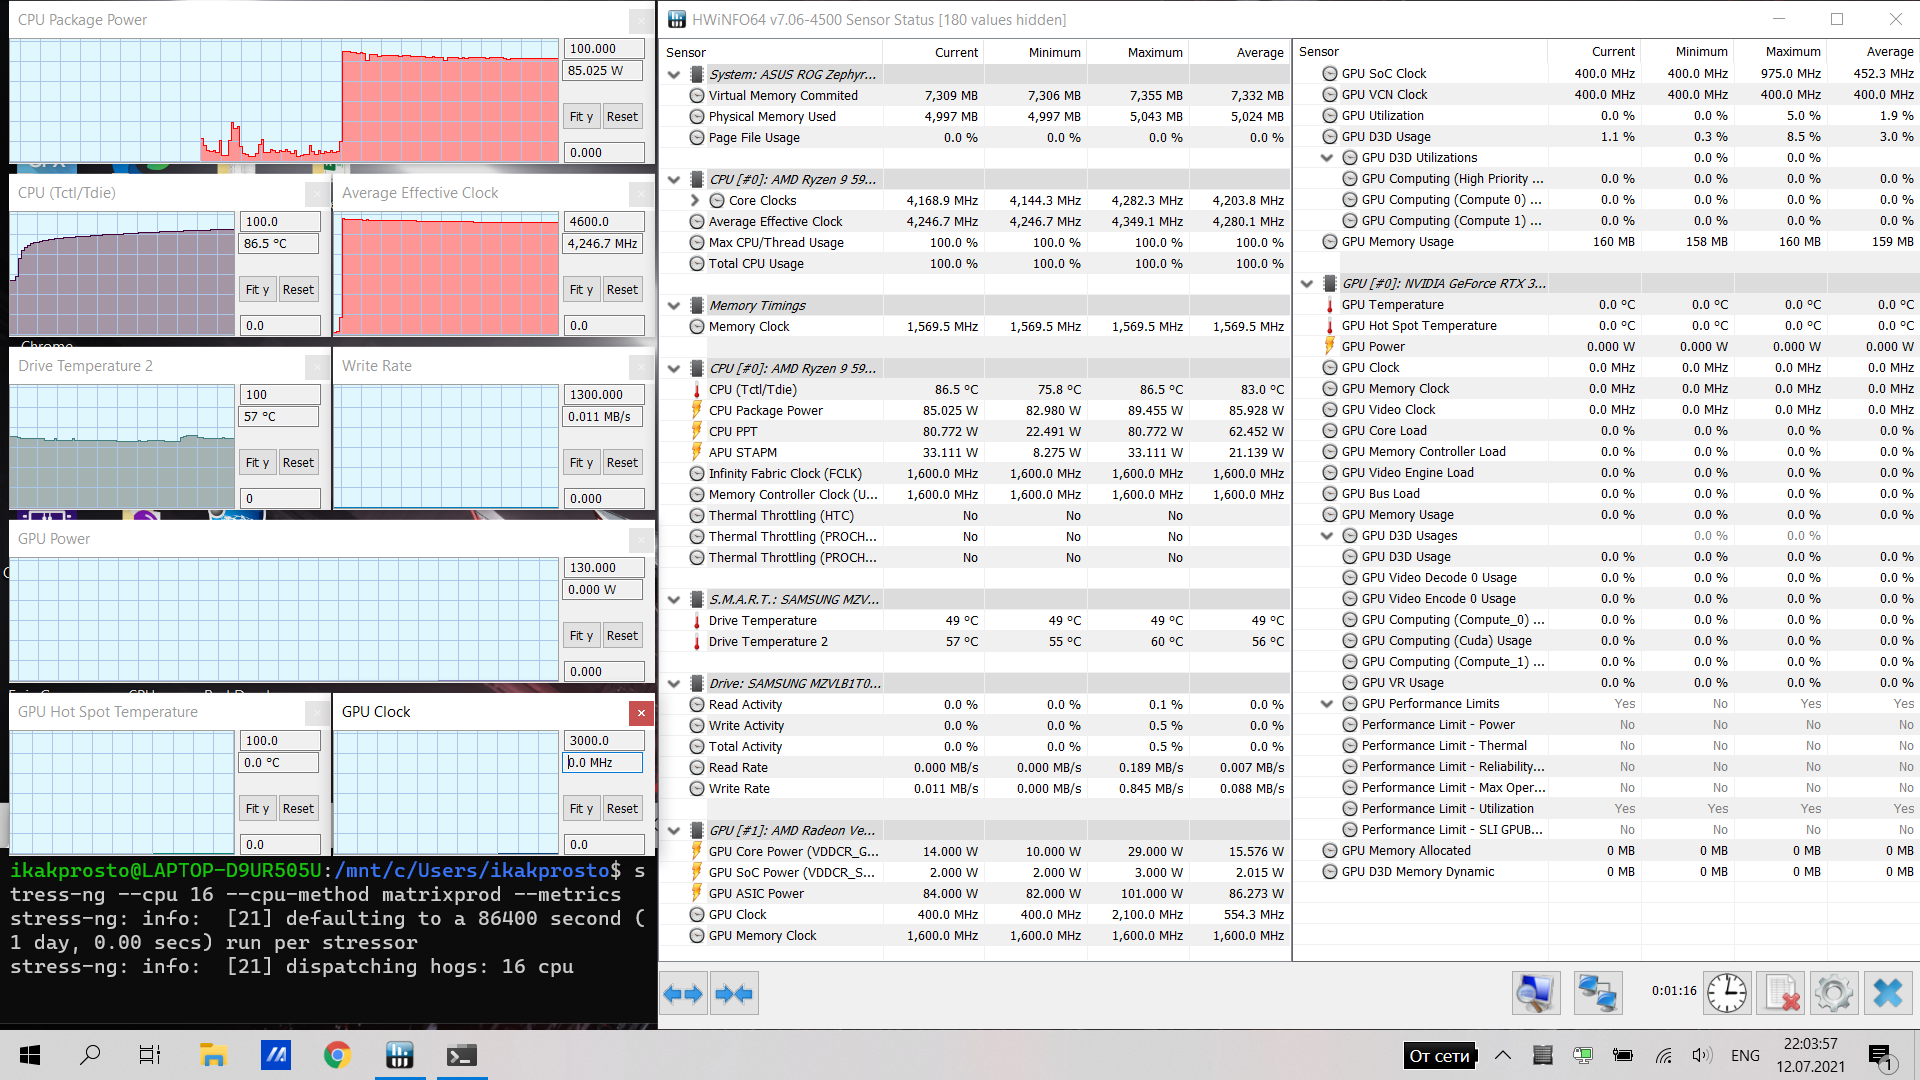Select the Thermal Throttling (HTC) row
This screenshot has width=1920, height=1080.
pyautogui.click(x=975, y=516)
